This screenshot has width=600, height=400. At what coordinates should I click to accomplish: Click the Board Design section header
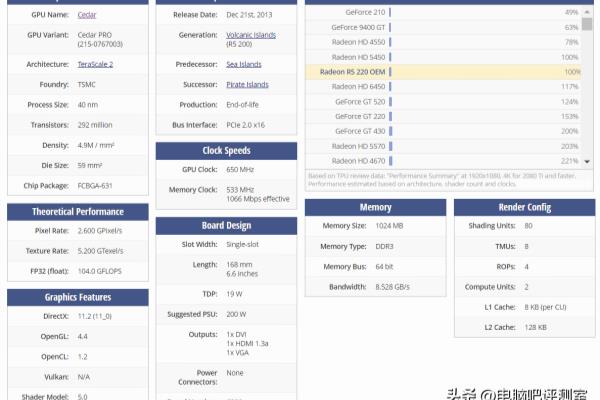(226, 226)
